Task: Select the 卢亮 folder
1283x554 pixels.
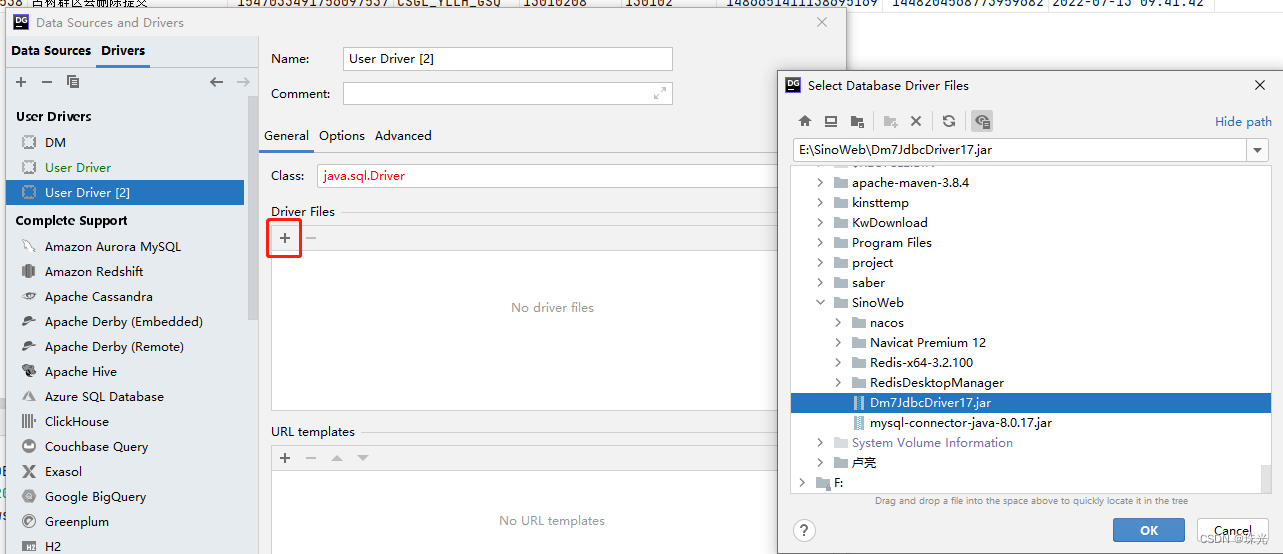Action: tap(863, 462)
